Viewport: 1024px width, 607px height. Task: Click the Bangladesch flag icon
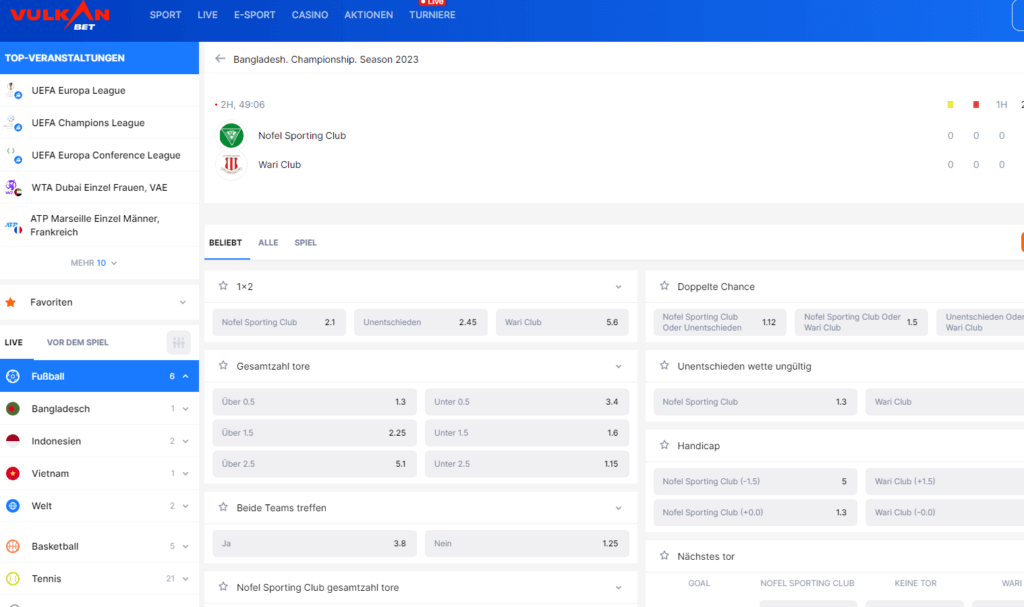pos(13,408)
